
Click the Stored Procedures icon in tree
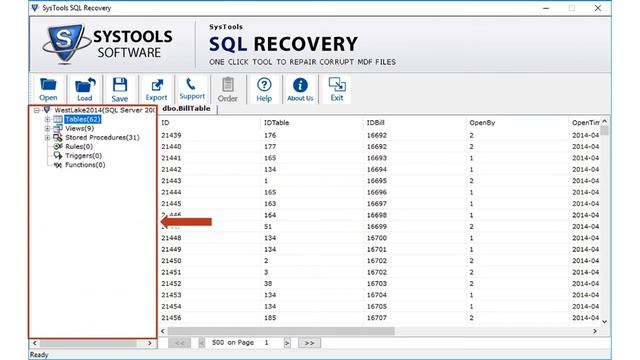[58, 138]
